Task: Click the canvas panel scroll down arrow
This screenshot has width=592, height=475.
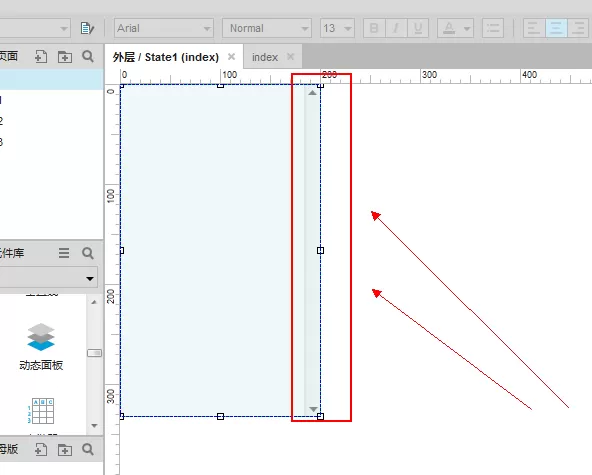Action: [313, 409]
